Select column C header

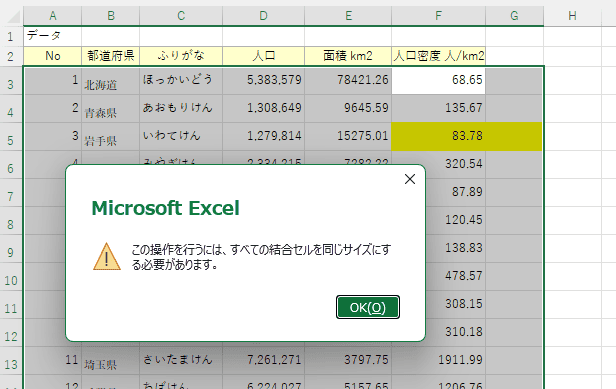[181, 16]
